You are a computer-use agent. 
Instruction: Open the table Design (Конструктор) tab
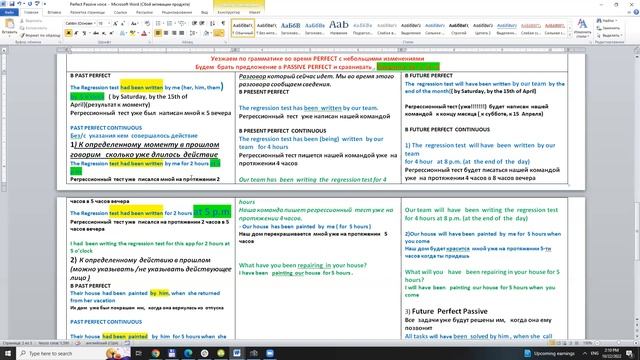pyautogui.click(x=229, y=12)
